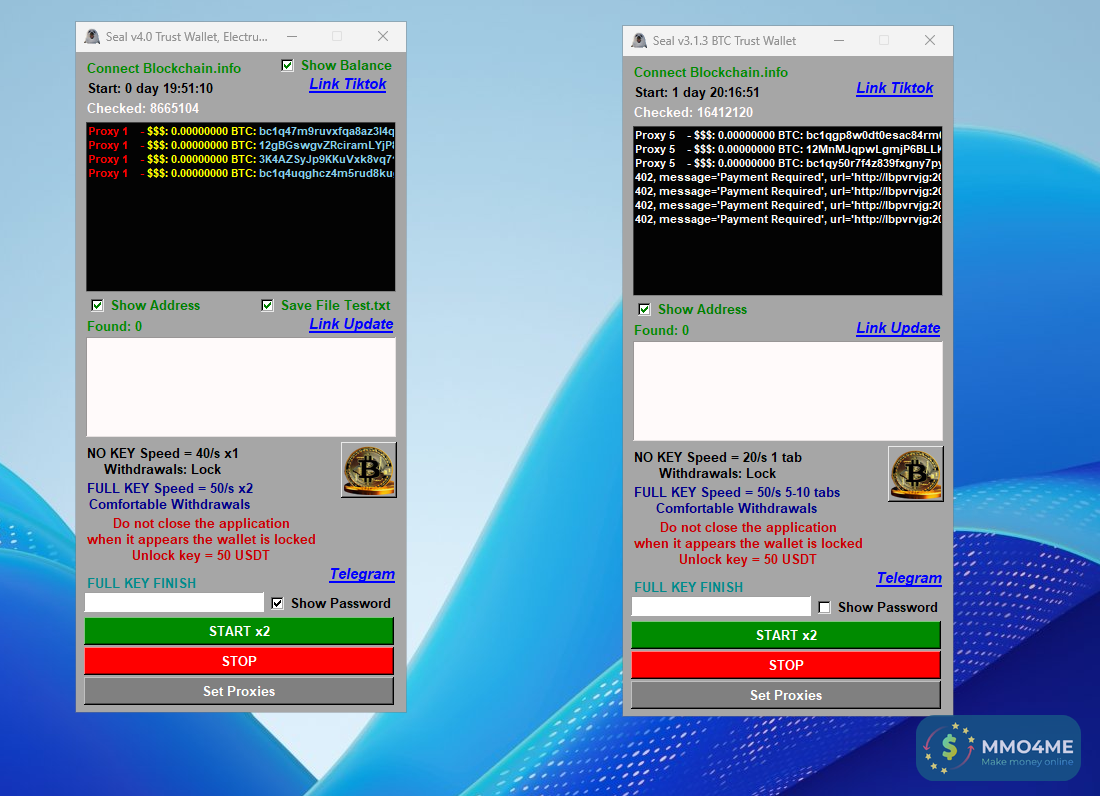Click NO KEY Speed = 40/s x1 text
This screenshot has height=796, width=1100.
pos(163,454)
